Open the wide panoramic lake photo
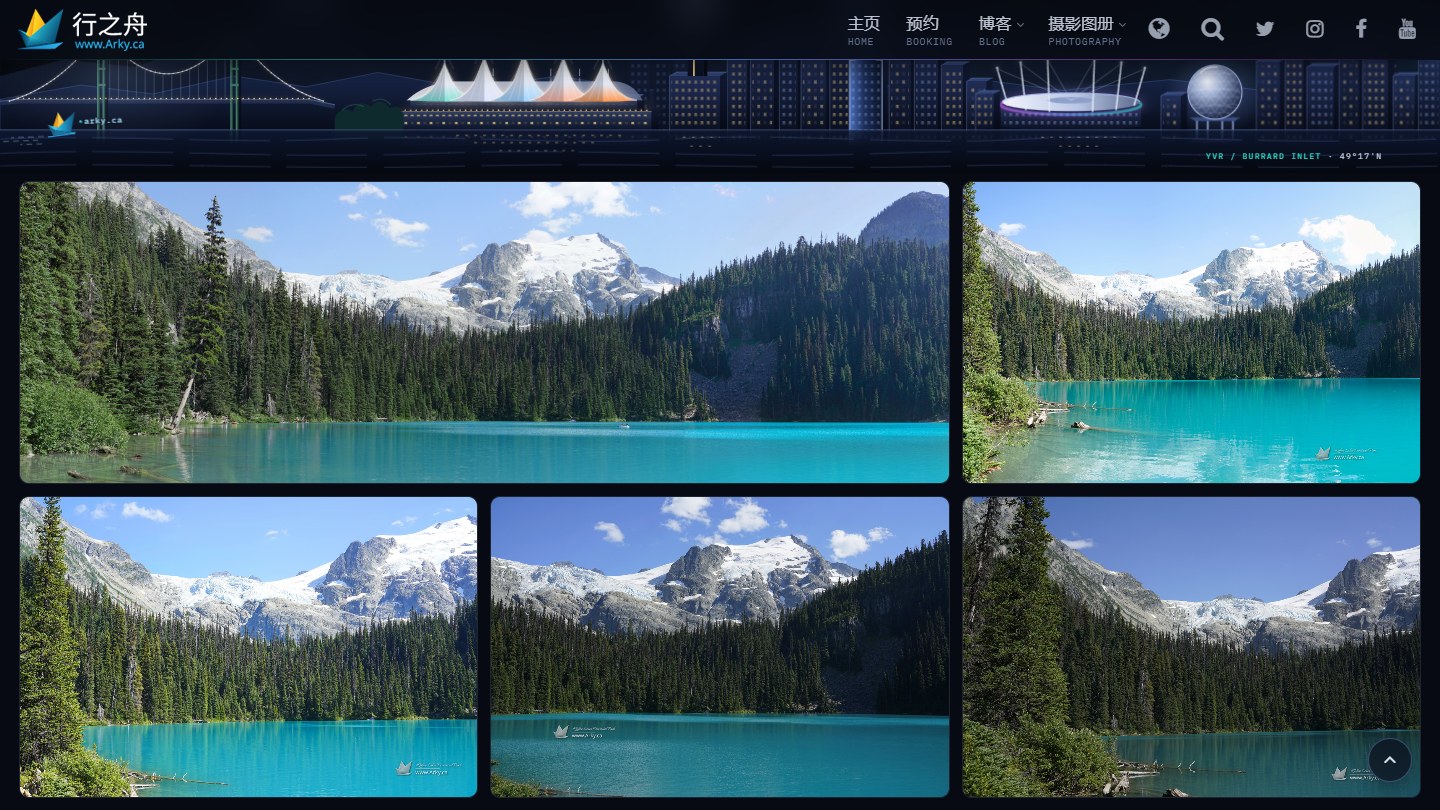The image size is (1440, 810). click(x=484, y=332)
